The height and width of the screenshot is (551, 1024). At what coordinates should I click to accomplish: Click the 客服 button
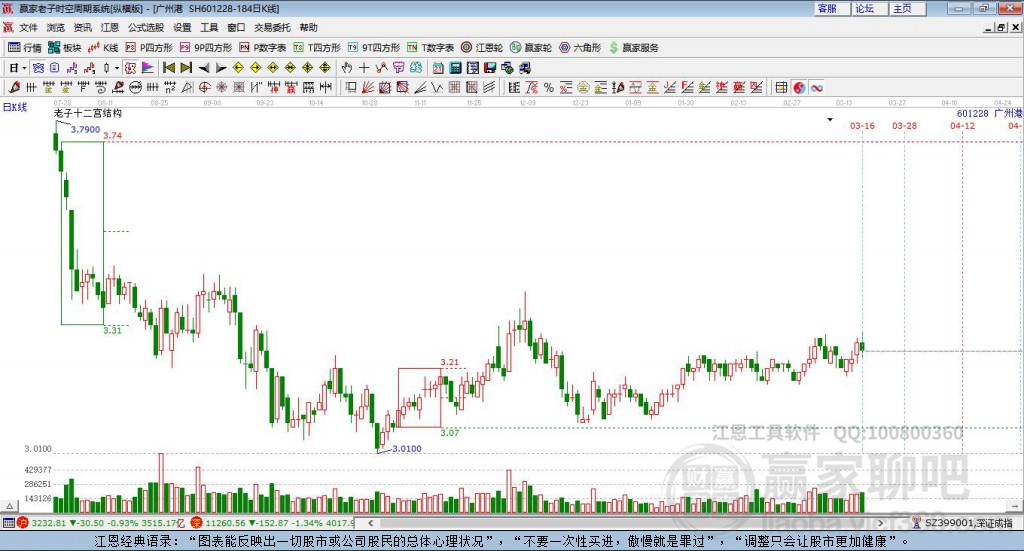click(x=831, y=8)
